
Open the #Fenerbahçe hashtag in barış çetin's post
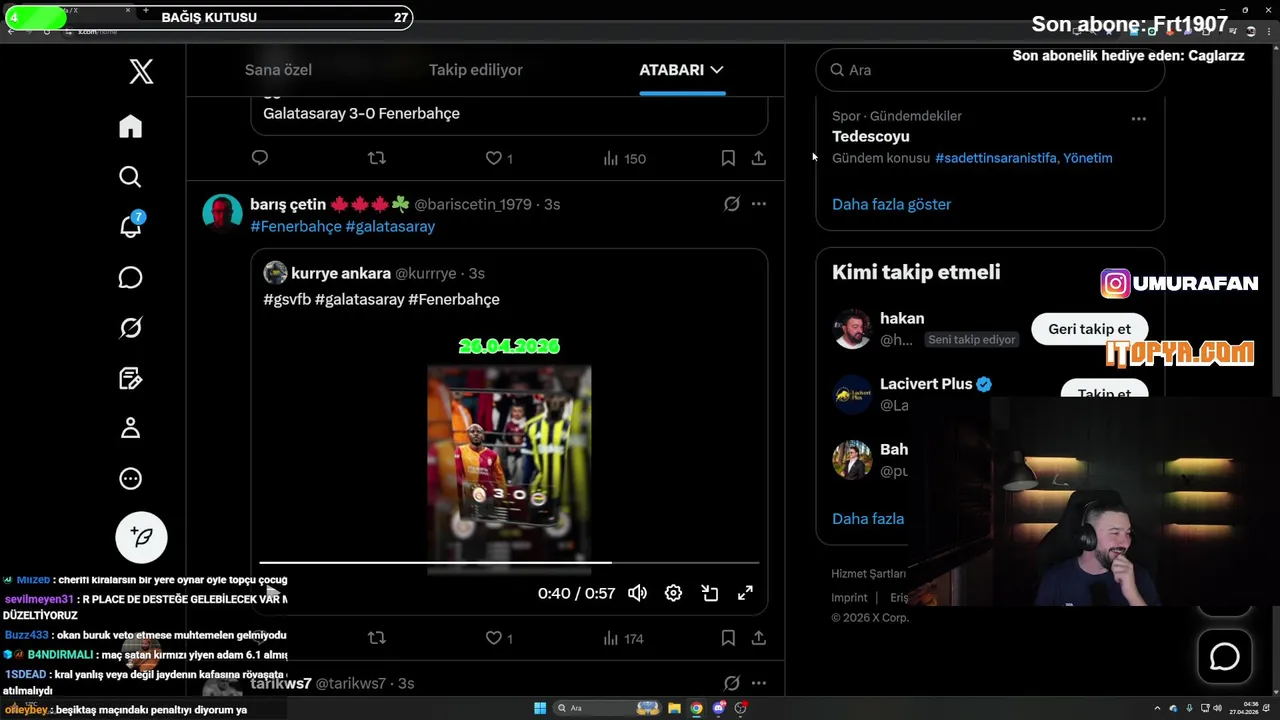pyautogui.click(x=296, y=226)
